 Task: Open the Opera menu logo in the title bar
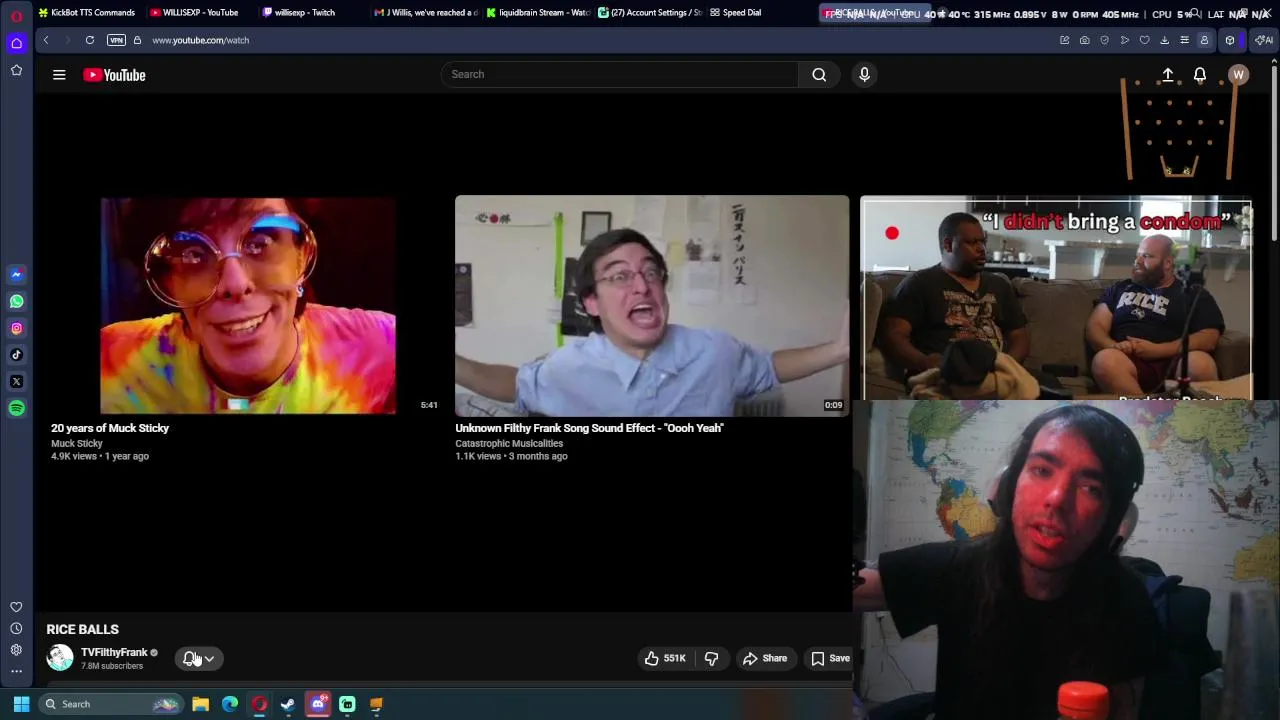(16, 16)
